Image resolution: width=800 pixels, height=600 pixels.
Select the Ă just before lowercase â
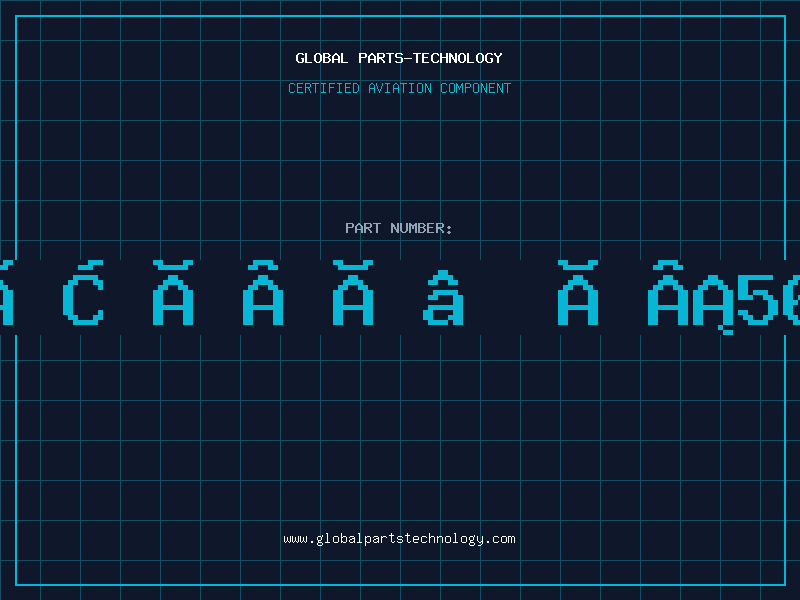[353, 297]
